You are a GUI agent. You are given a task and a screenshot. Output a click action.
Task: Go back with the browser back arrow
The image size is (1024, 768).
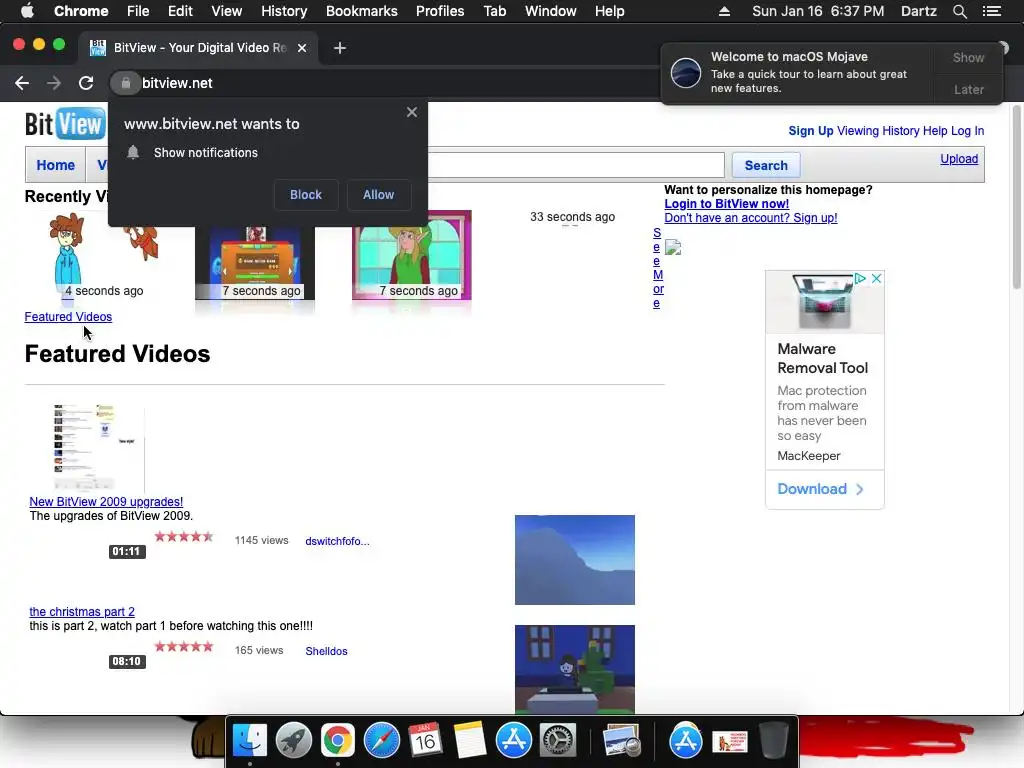(22, 83)
